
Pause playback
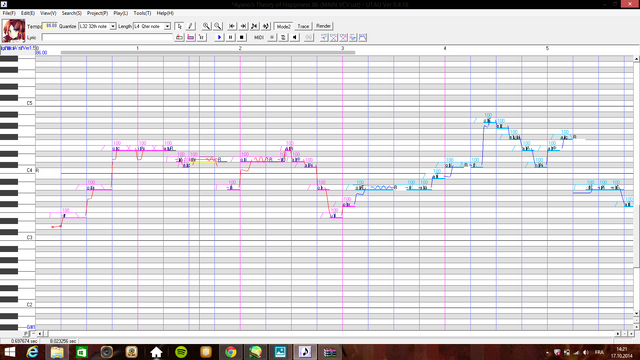pos(230,38)
